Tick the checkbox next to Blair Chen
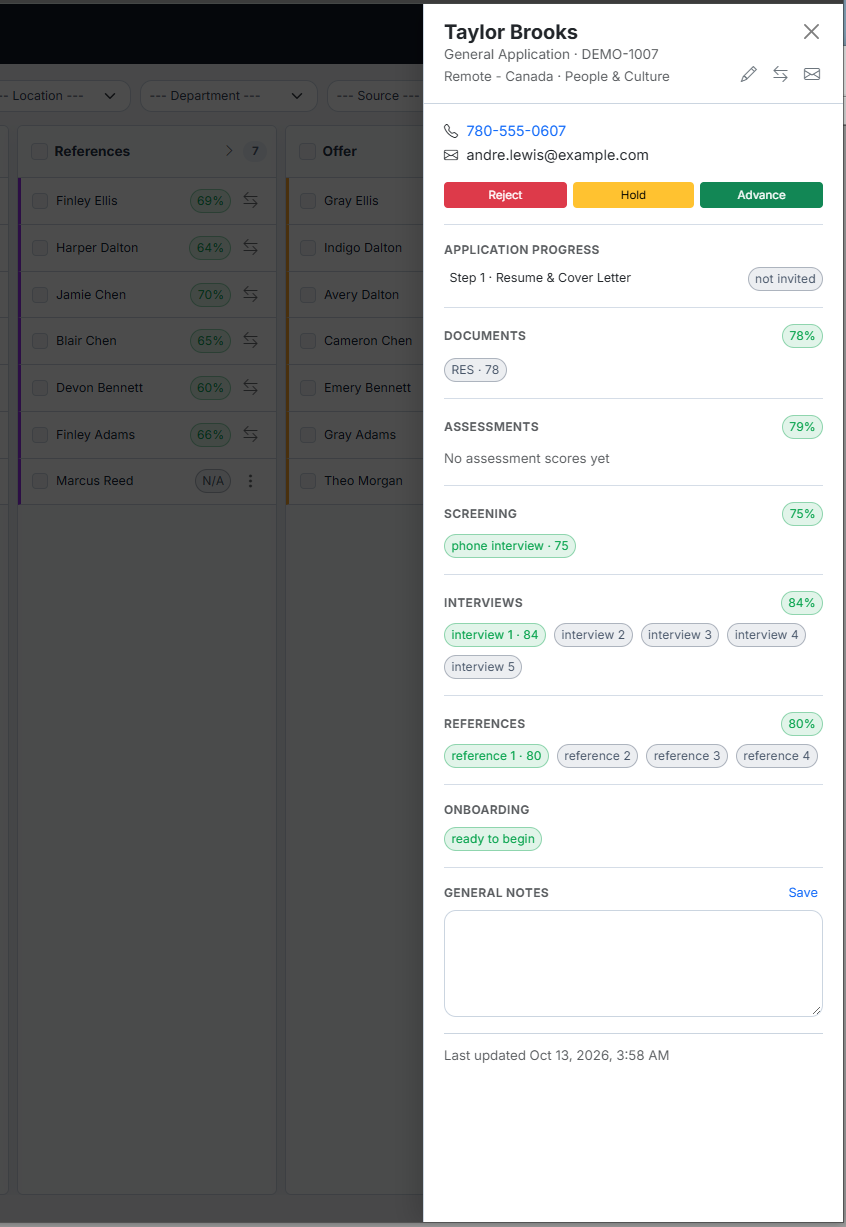 [40, 341]
